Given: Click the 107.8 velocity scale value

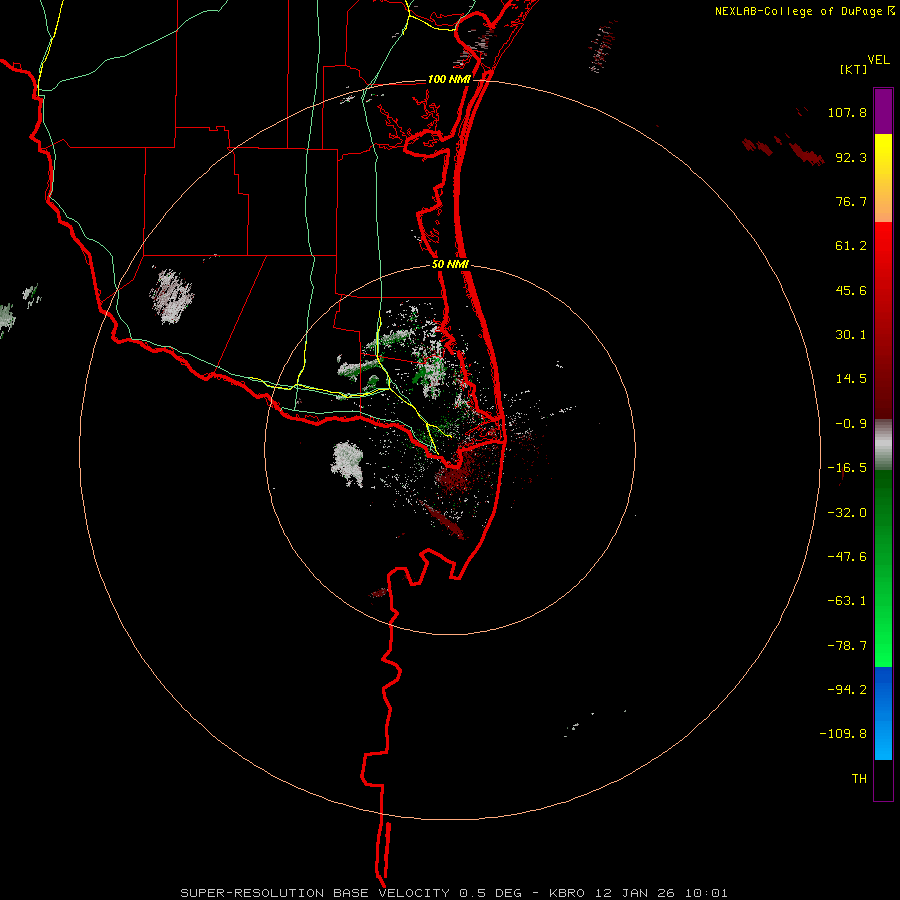Looking at the screenshot, I should coord(847,112).
